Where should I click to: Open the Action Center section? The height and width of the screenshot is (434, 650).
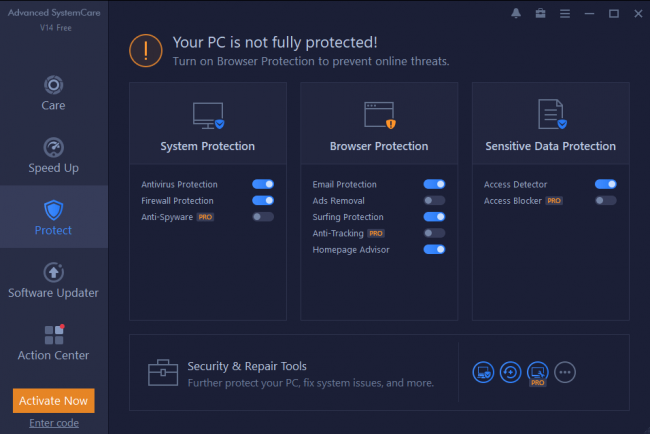pos(54,342)
